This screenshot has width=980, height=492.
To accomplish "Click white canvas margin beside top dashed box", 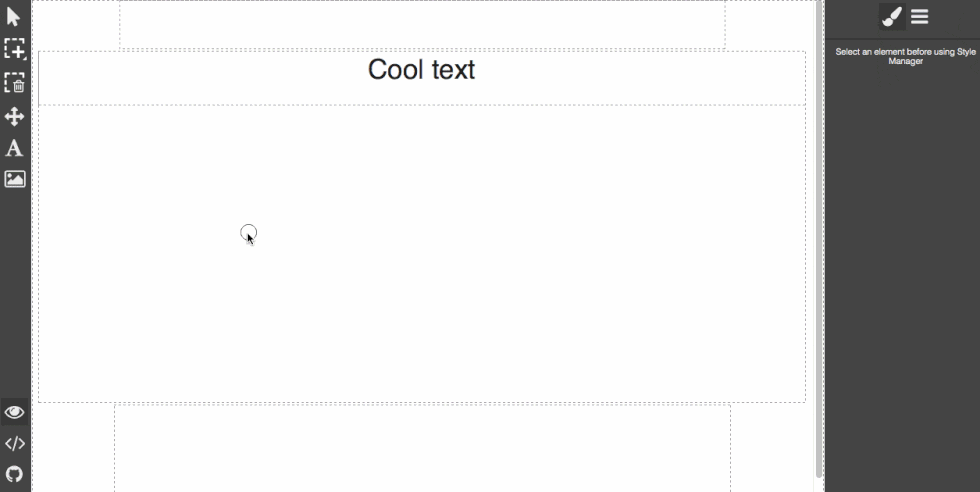I will pyautogui.click(x=75, y=24).
